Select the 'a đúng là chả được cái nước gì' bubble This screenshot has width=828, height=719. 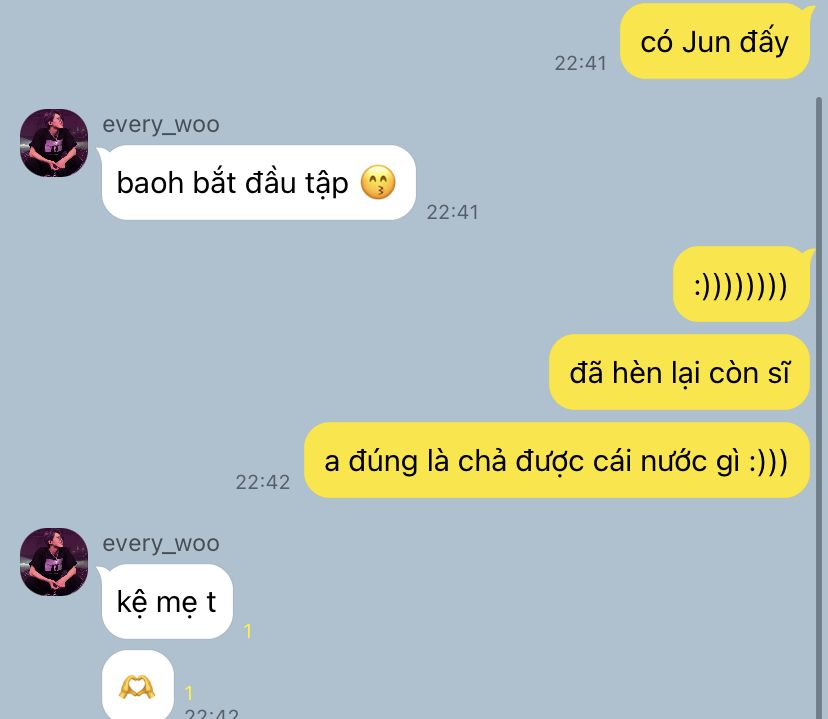coord(557,460)
